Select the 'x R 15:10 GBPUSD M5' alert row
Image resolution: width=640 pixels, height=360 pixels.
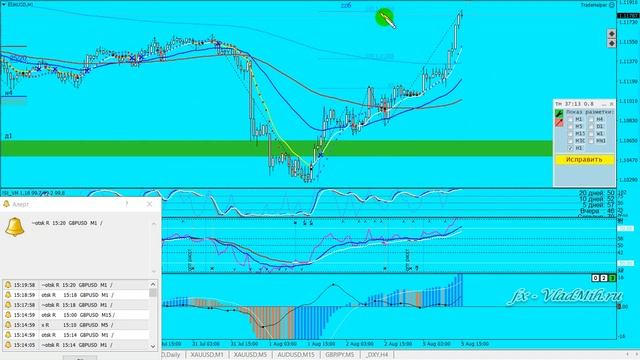(x=76, y=325)
